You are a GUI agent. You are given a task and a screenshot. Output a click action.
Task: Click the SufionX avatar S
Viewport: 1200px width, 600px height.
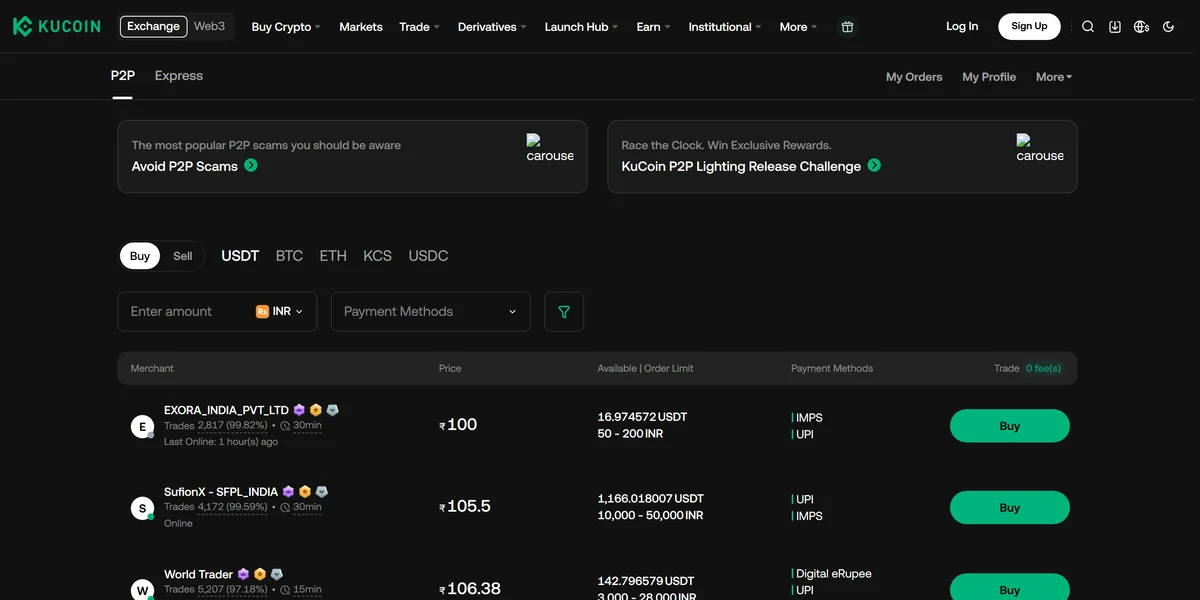coord(142,509)
